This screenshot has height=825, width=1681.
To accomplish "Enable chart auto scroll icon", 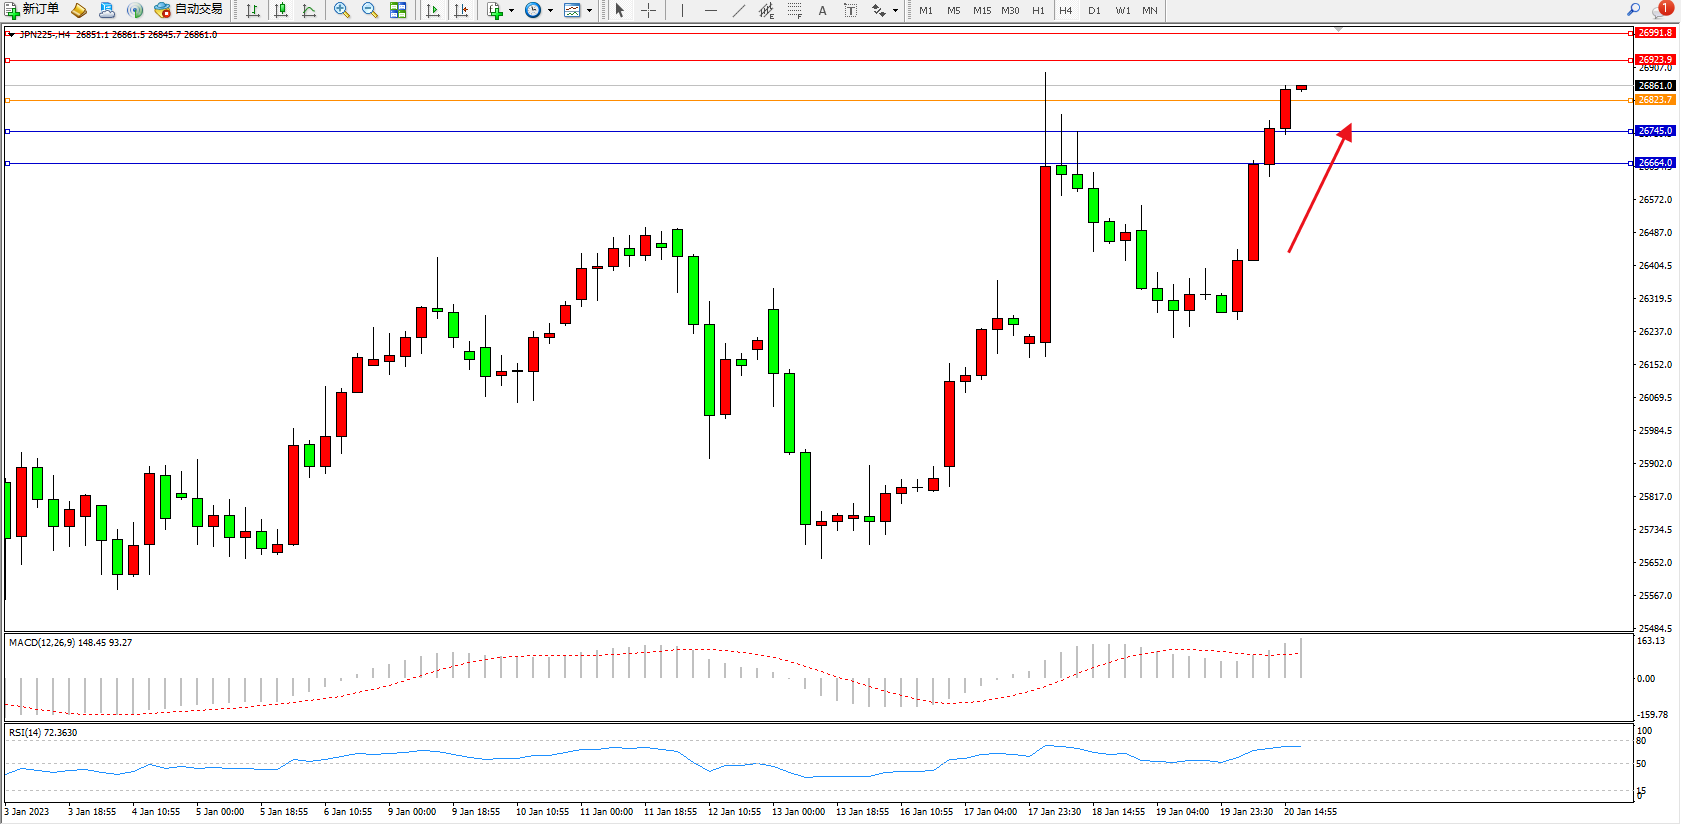I will click(433, 10).
